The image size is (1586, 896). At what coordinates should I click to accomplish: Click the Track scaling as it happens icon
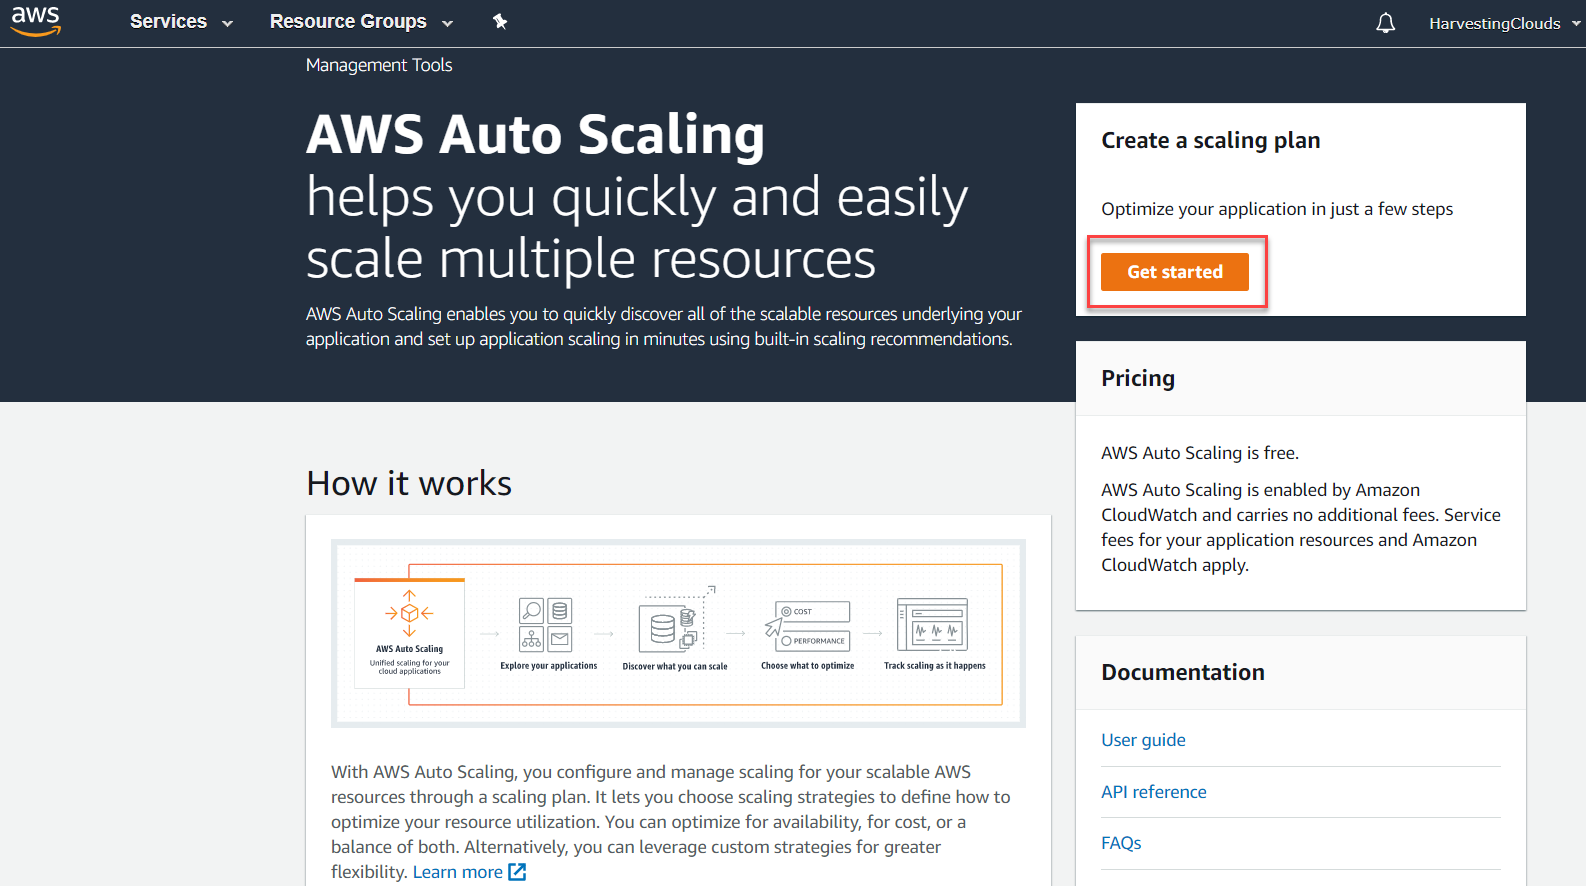coord(933,625)
